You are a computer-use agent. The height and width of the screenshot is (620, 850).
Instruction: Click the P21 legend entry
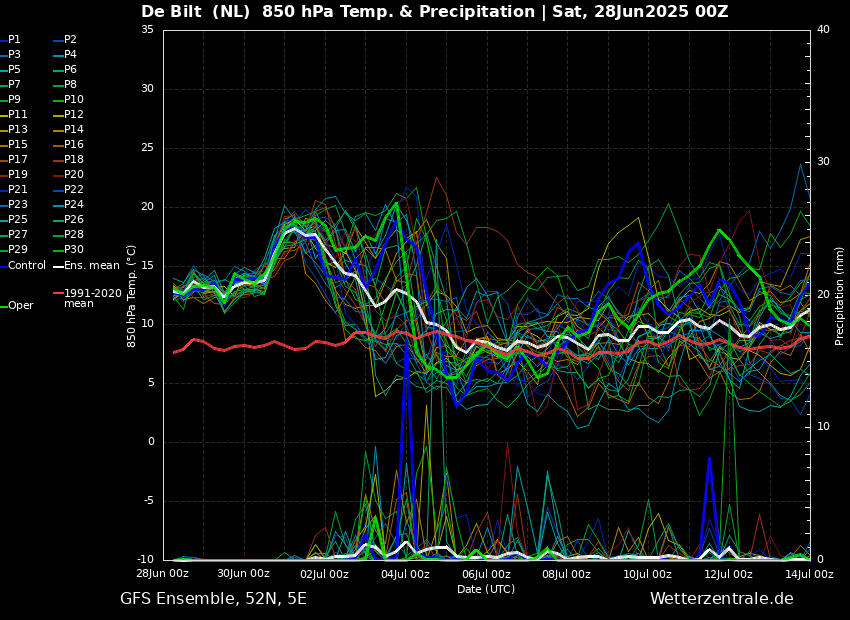[x=18, y=190]
